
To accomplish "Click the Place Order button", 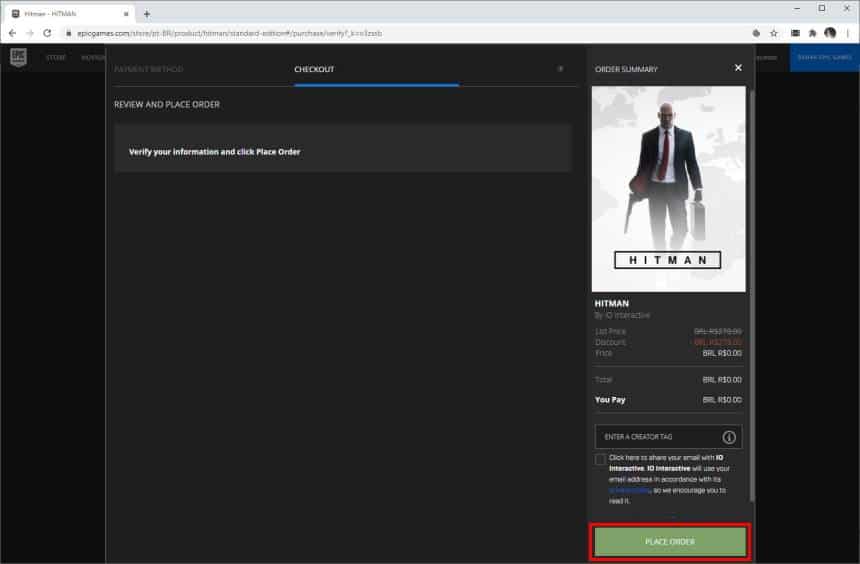I will click(670, 542).
